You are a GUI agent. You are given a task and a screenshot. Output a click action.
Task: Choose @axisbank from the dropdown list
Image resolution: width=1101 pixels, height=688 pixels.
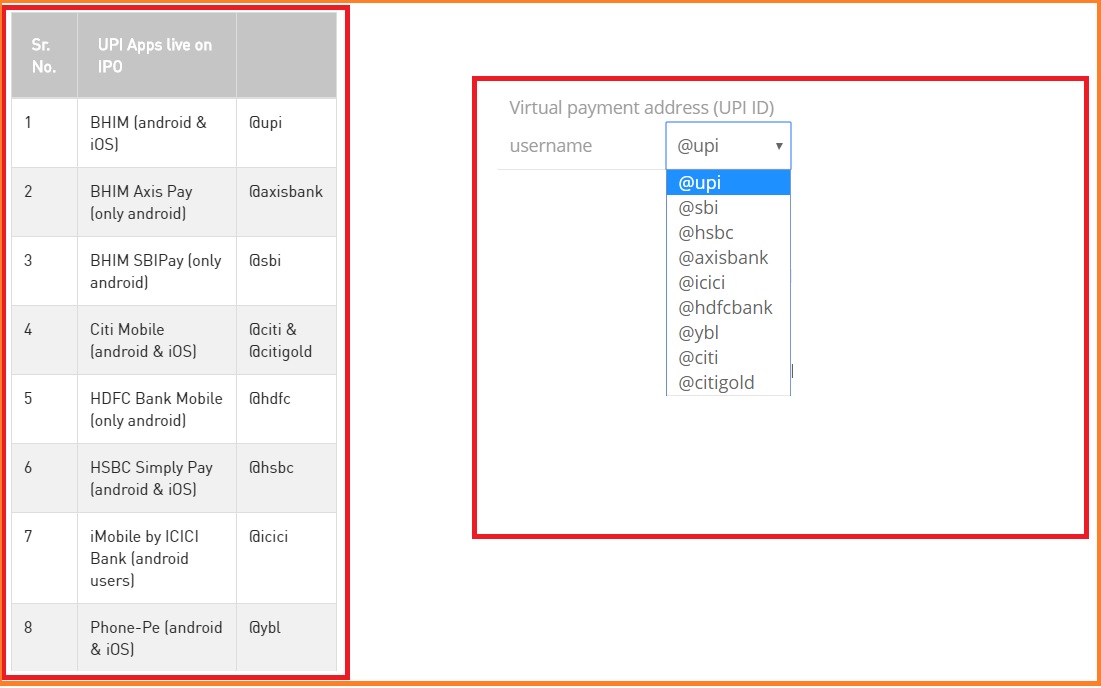click(x=728, y=258)
